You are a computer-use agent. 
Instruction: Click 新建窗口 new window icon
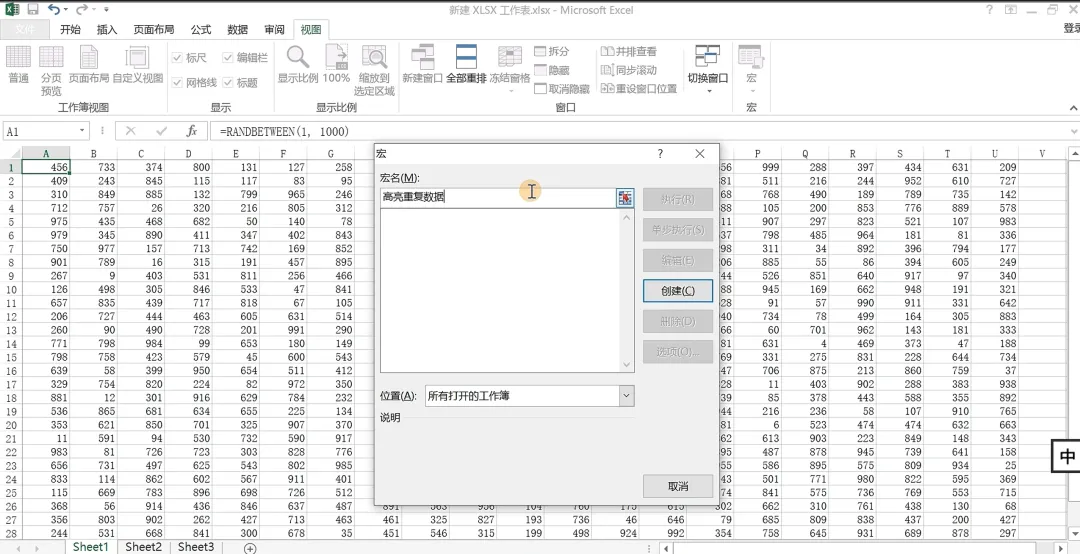coord(422,65)
